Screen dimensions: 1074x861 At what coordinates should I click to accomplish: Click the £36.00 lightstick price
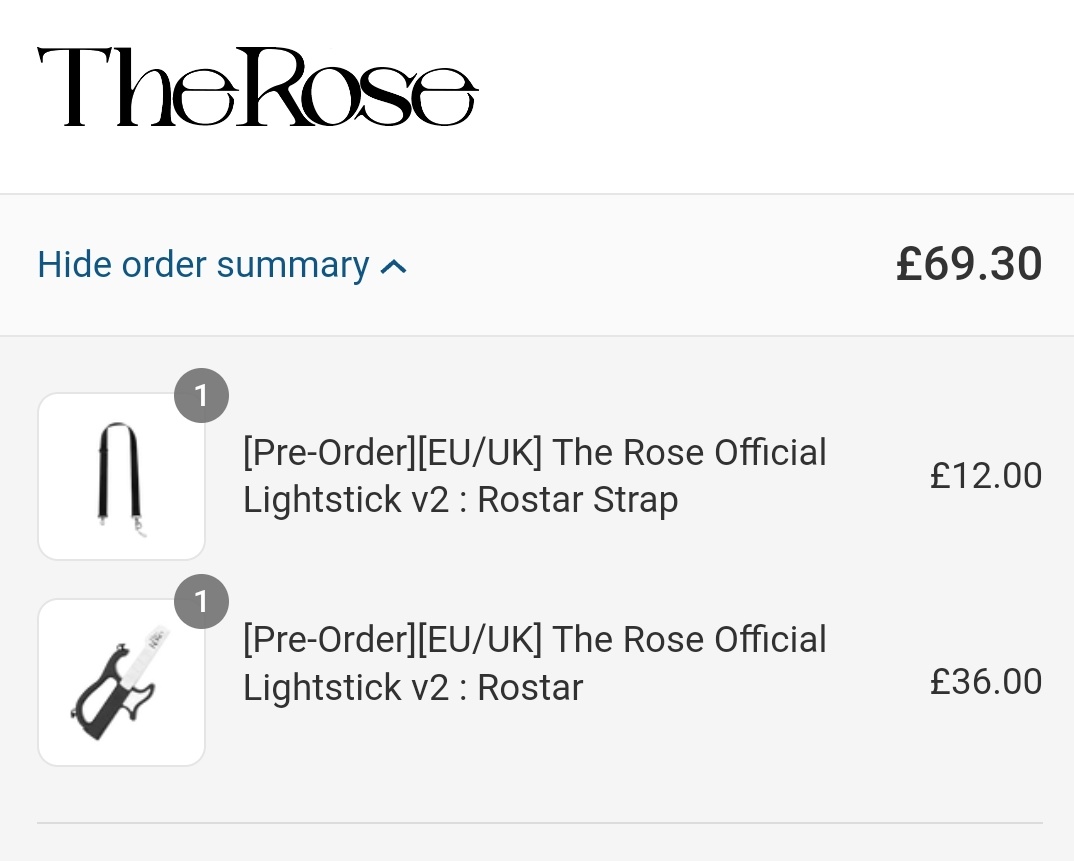[x=985, y=682]
